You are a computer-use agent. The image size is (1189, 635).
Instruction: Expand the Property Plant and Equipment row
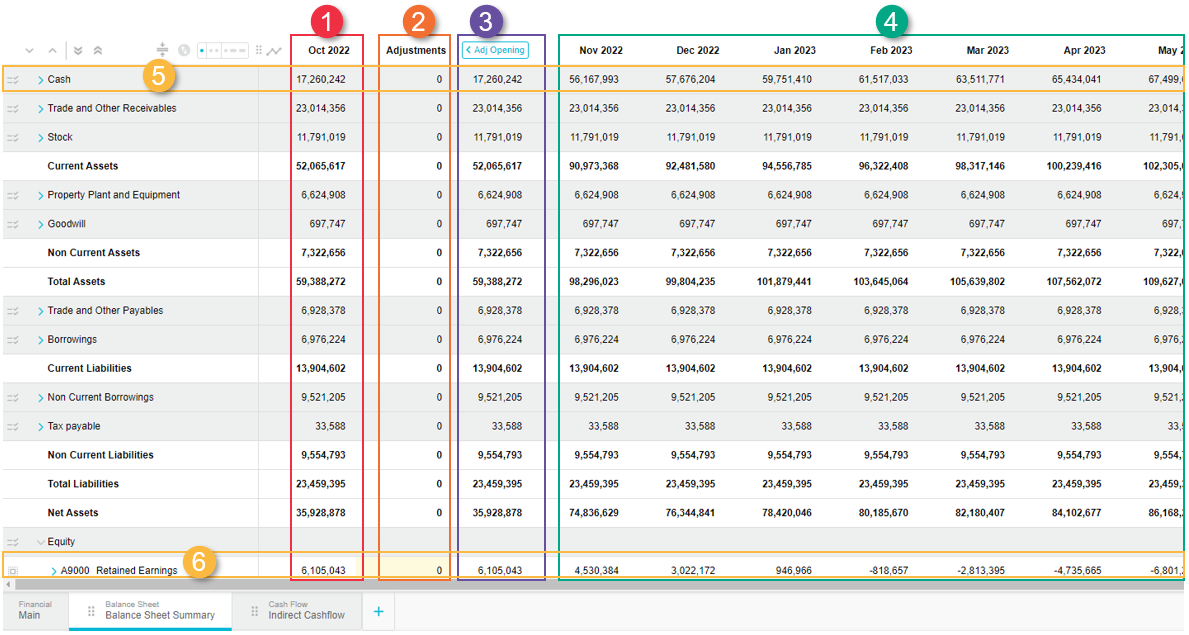click(41, 196)
